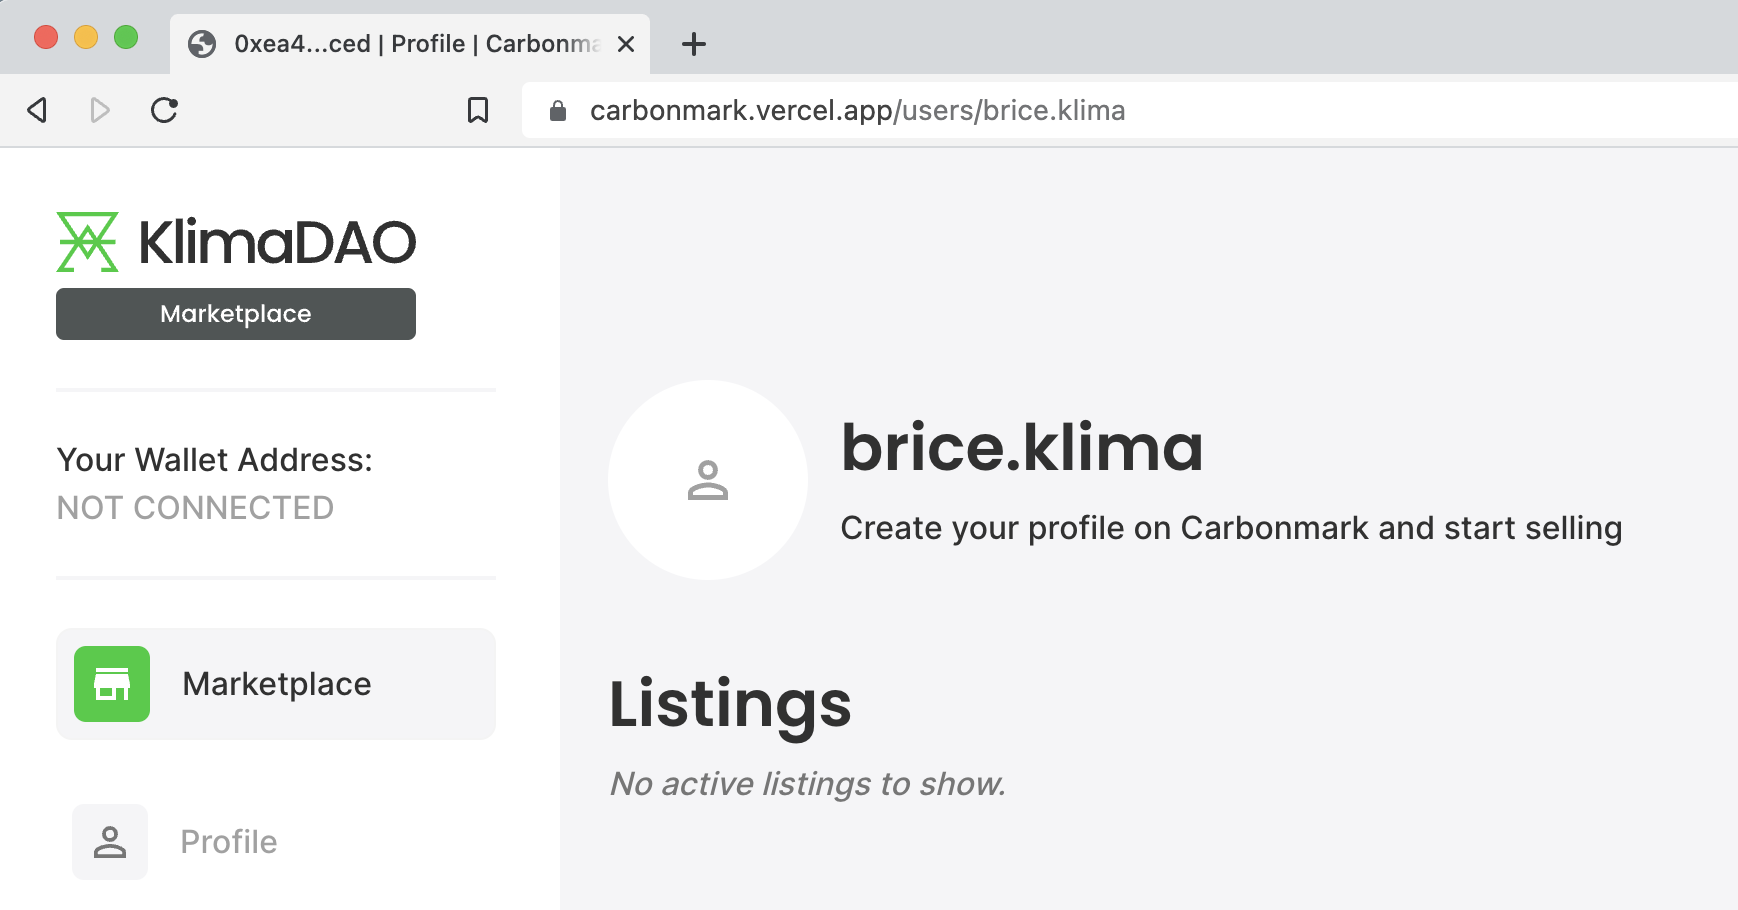Click the Marketplace badge under KlimaDAO logo
This screenshot has width=1738, height=910.
(236, 313)
